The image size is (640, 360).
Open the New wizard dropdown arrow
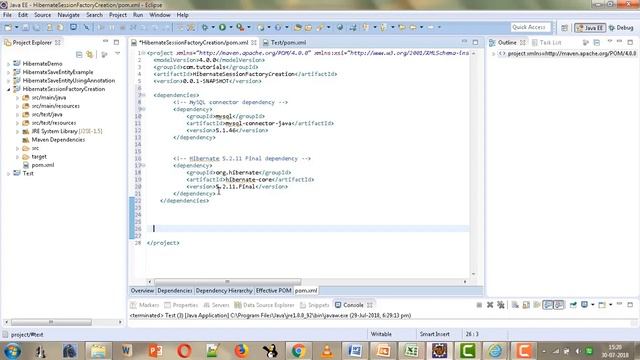pyautogui.click(x=16, y=27)
